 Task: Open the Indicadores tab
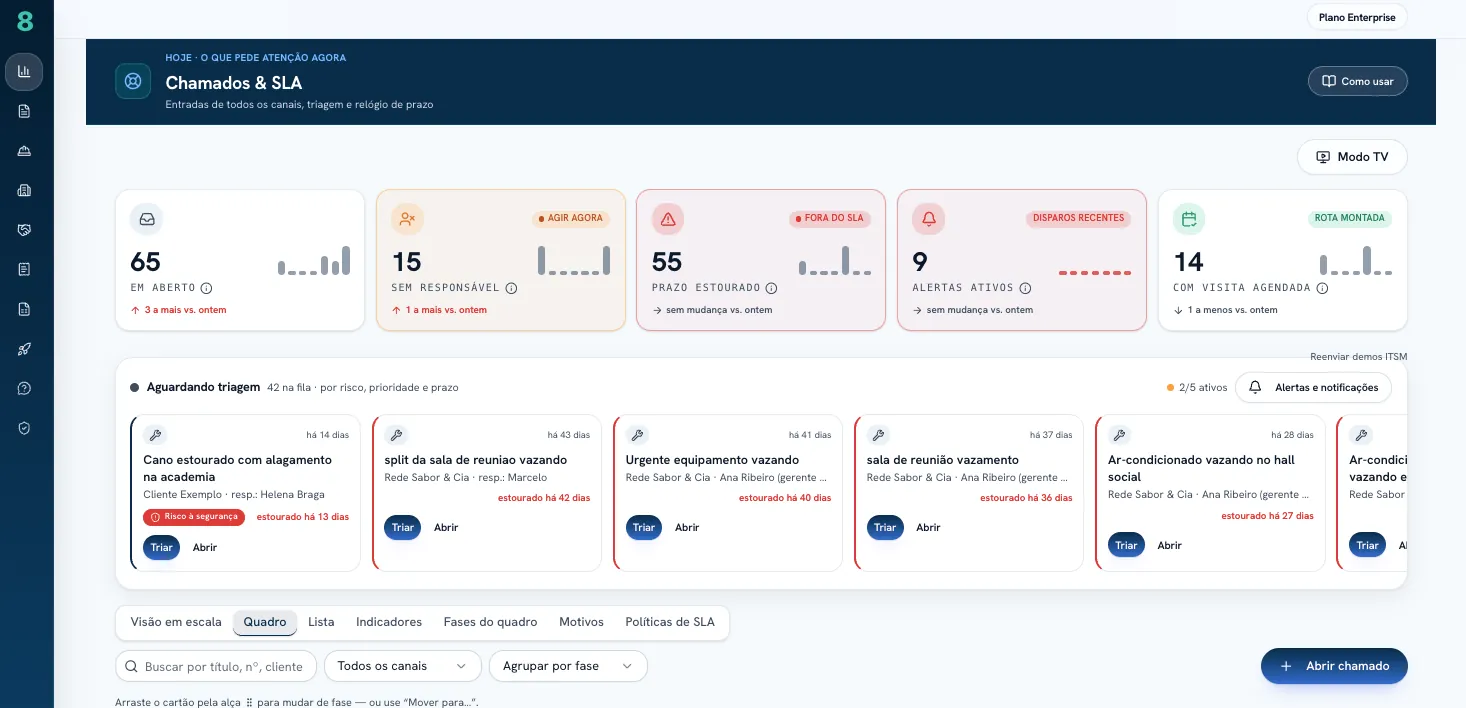(x=389, y=622)
